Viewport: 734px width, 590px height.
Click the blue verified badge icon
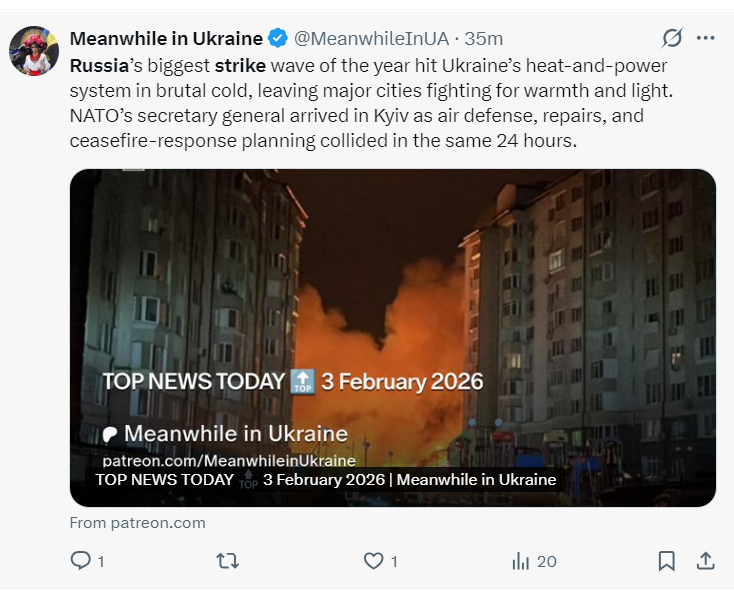click(x=278, y=38)
